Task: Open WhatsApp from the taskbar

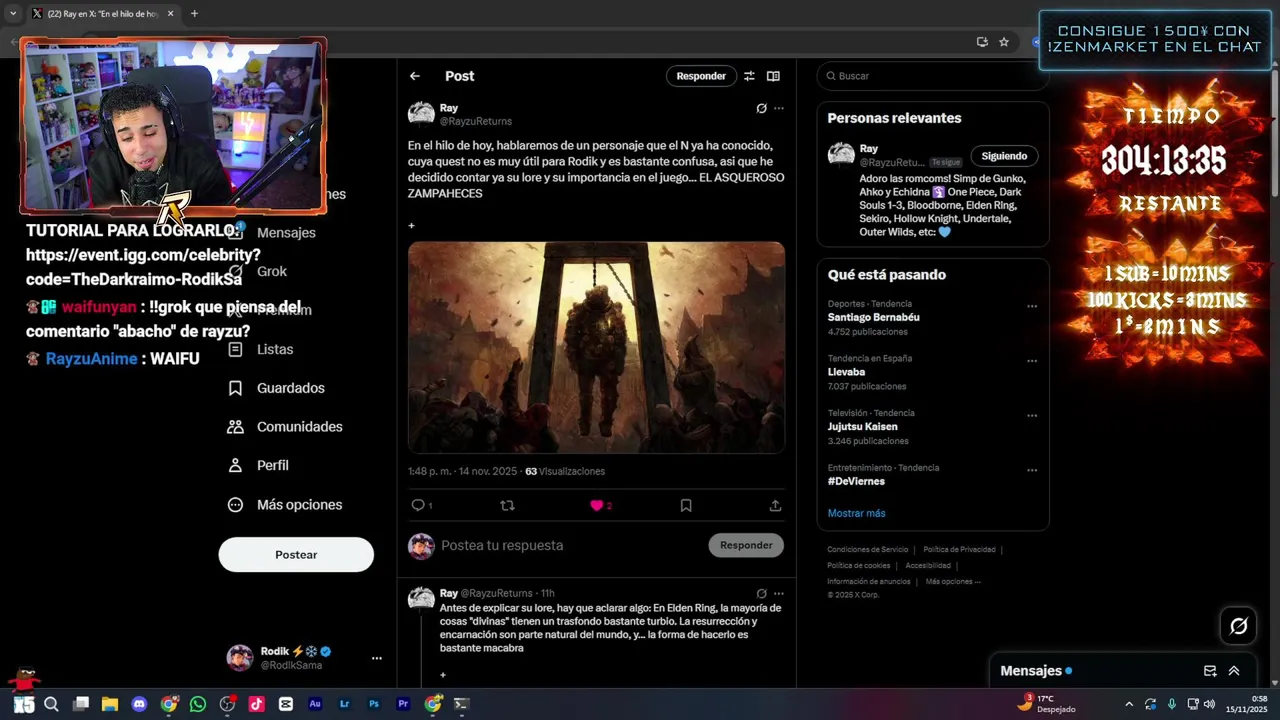Action: [x=198, y=704]
